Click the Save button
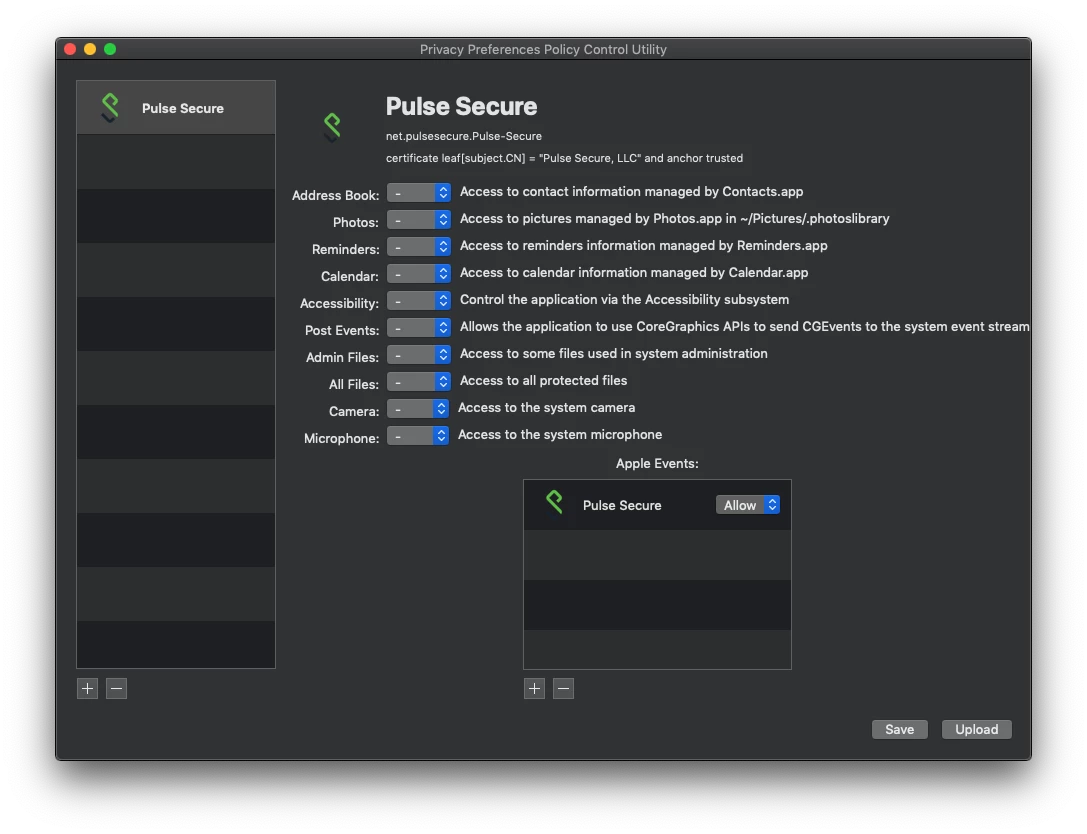 tap(899, 729)
